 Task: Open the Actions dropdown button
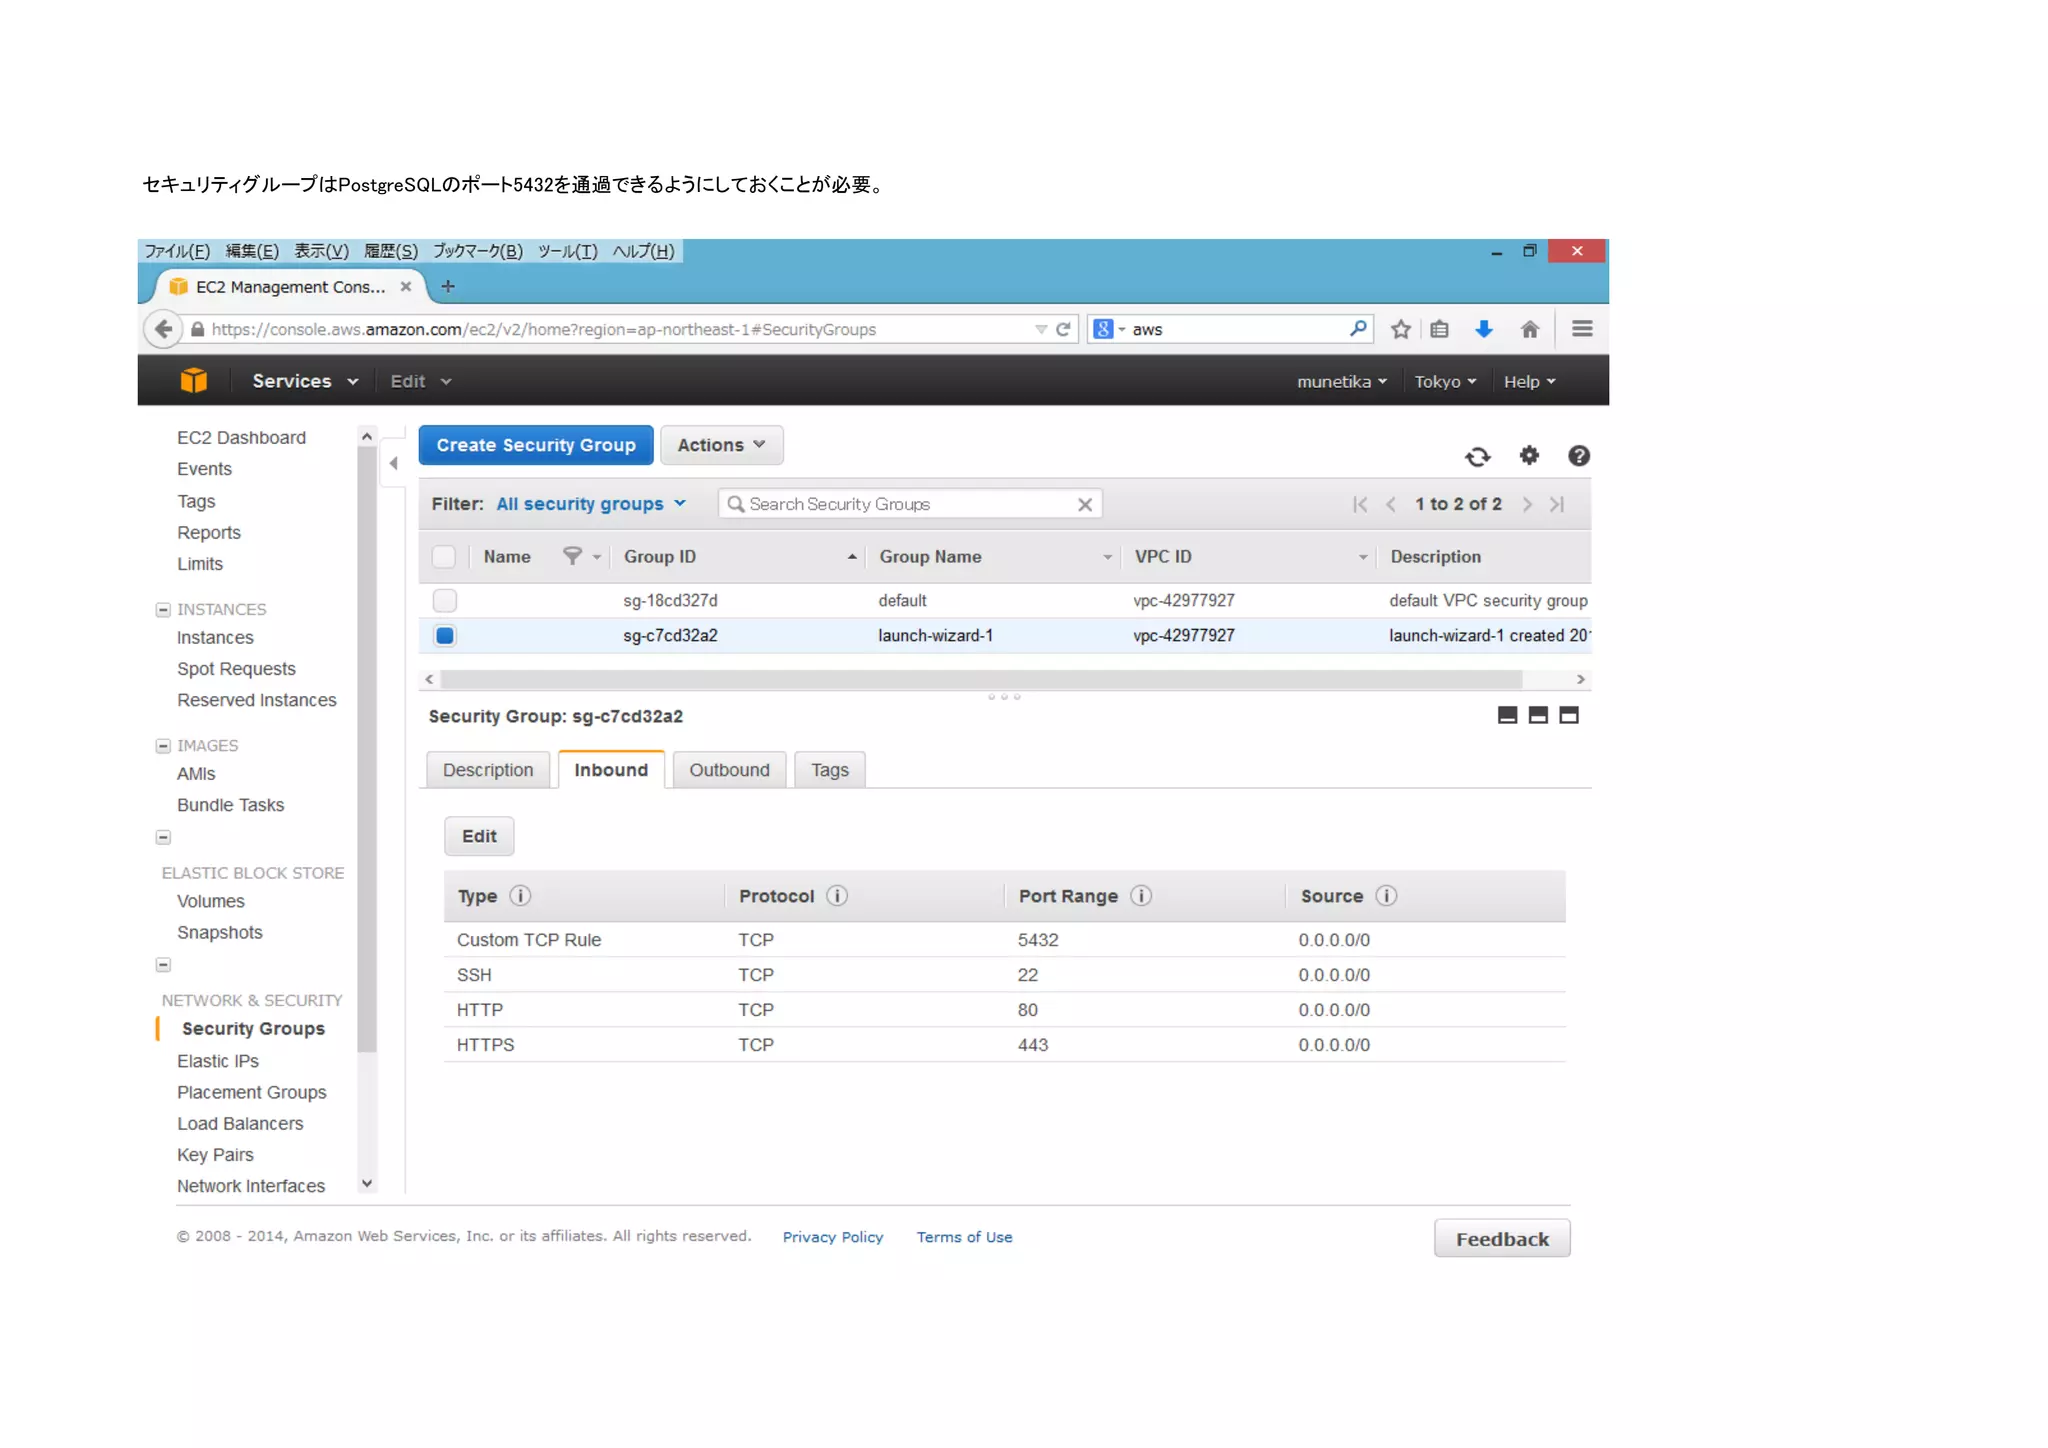(x=721, y=445)
